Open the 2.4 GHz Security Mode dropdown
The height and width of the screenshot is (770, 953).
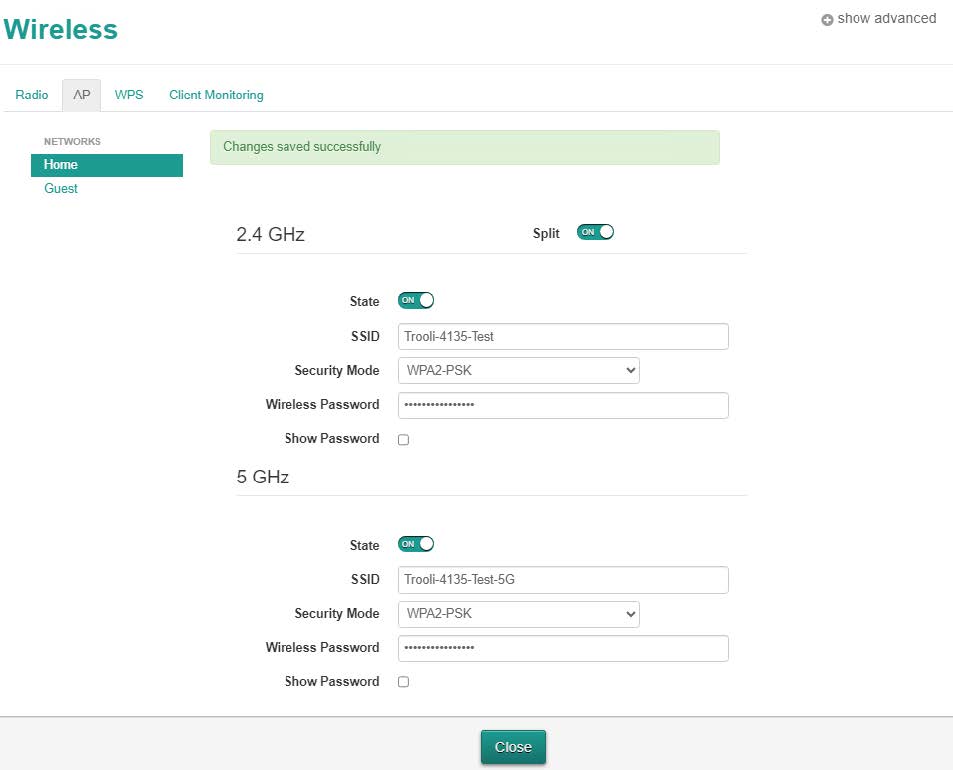coord(518,370)
